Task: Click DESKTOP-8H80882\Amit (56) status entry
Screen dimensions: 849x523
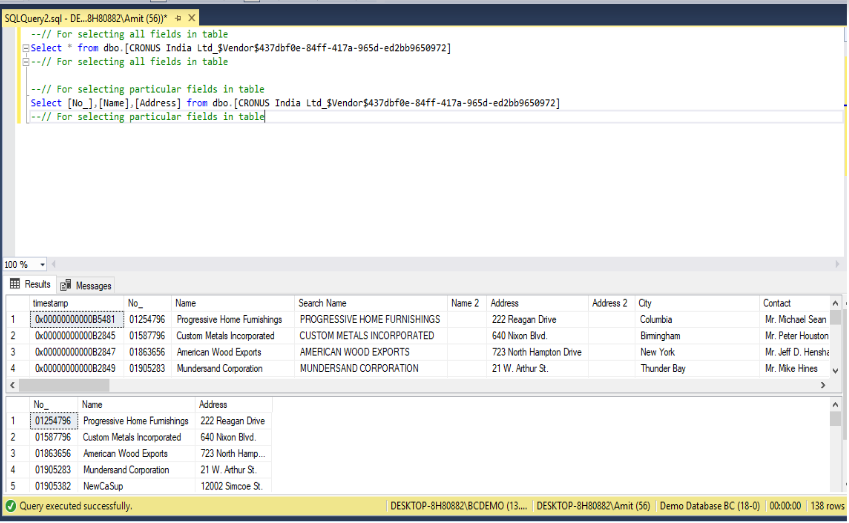Action: tap(593, 506)
